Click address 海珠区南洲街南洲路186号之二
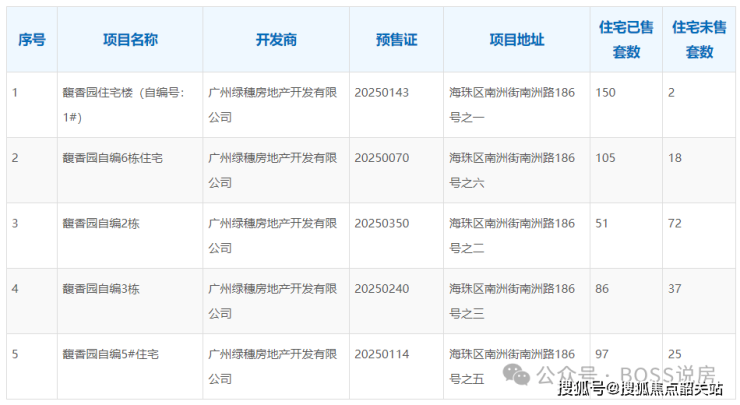 tap(512, 236)
